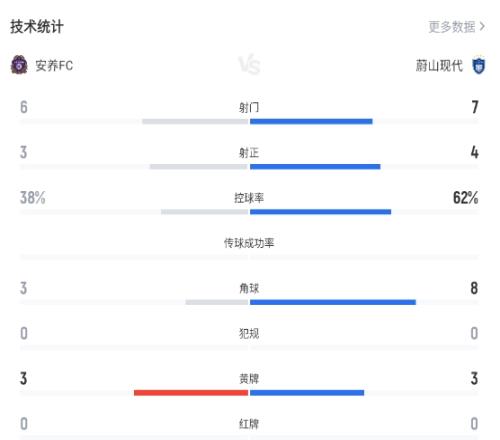The image size is (500, 440).
Task: Click the 38% possession value
Action: [x=33, y=197]
